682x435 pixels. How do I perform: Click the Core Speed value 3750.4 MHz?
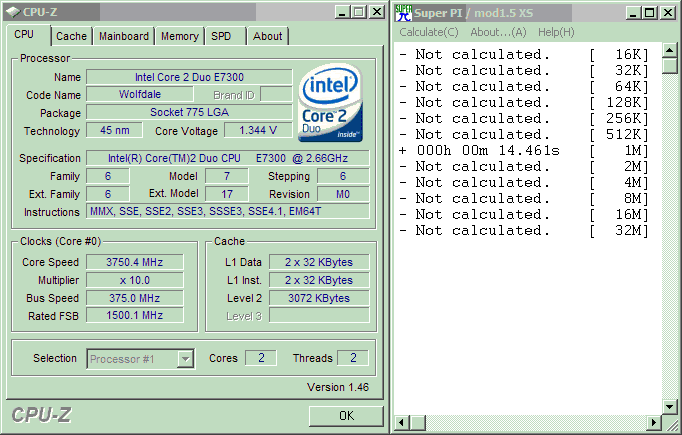point(135,262)
